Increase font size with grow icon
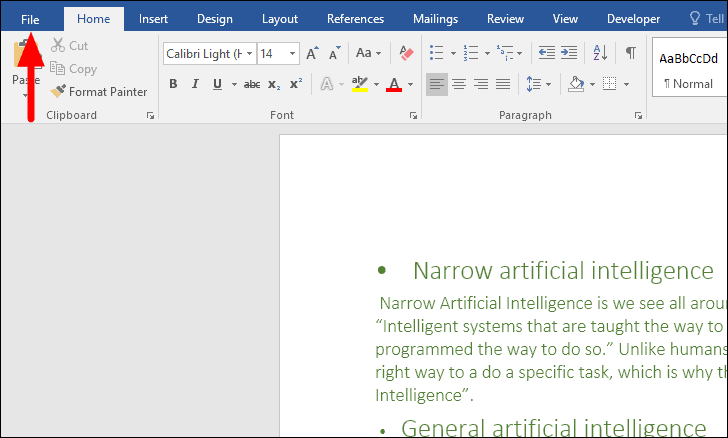The width and height of the screenshot is (728, 438). (312, 53)
